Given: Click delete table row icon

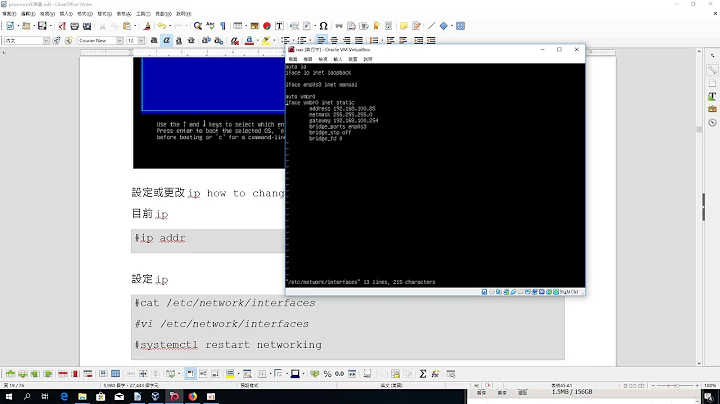Looking at the screenshot, I should tap(63, 374).
